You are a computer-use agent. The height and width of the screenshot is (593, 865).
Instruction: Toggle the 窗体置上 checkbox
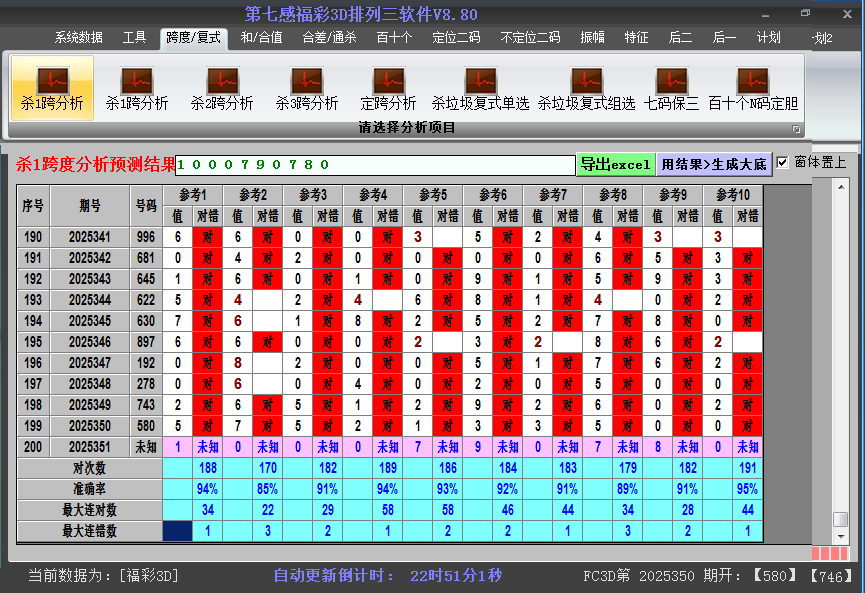pyautogui.click(x=782, y=162)
